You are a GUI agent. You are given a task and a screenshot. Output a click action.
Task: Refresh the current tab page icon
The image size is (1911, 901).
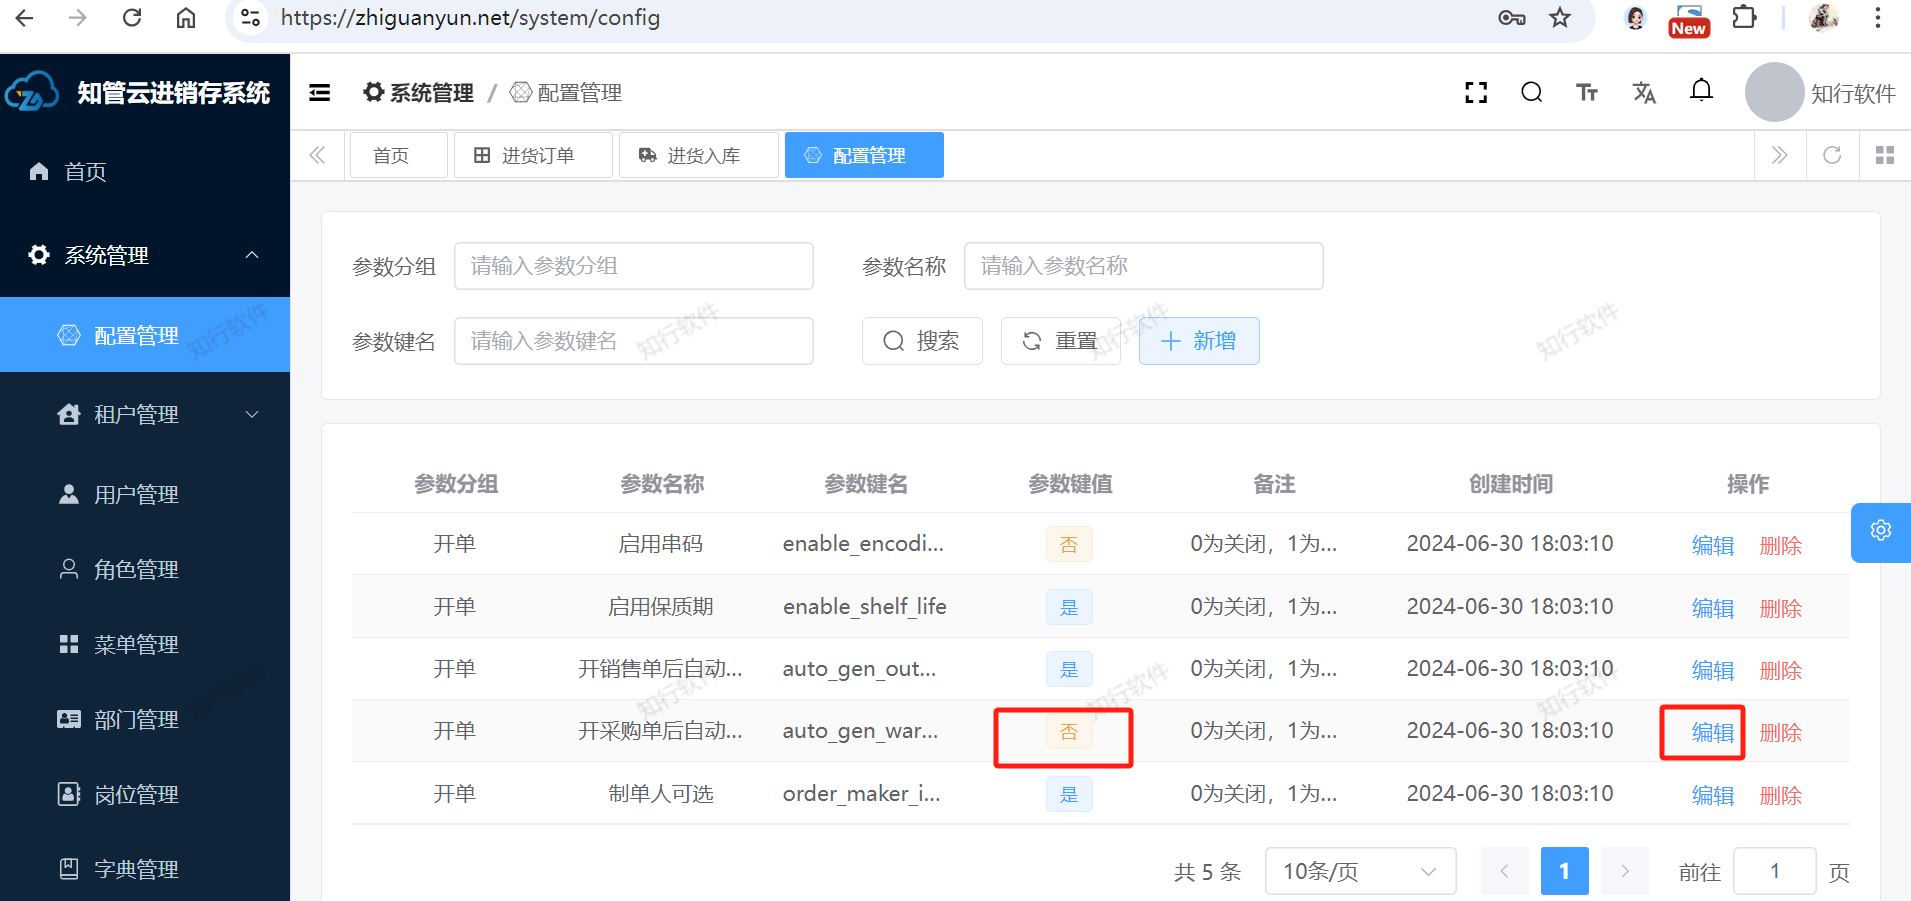click(1832, 155)
